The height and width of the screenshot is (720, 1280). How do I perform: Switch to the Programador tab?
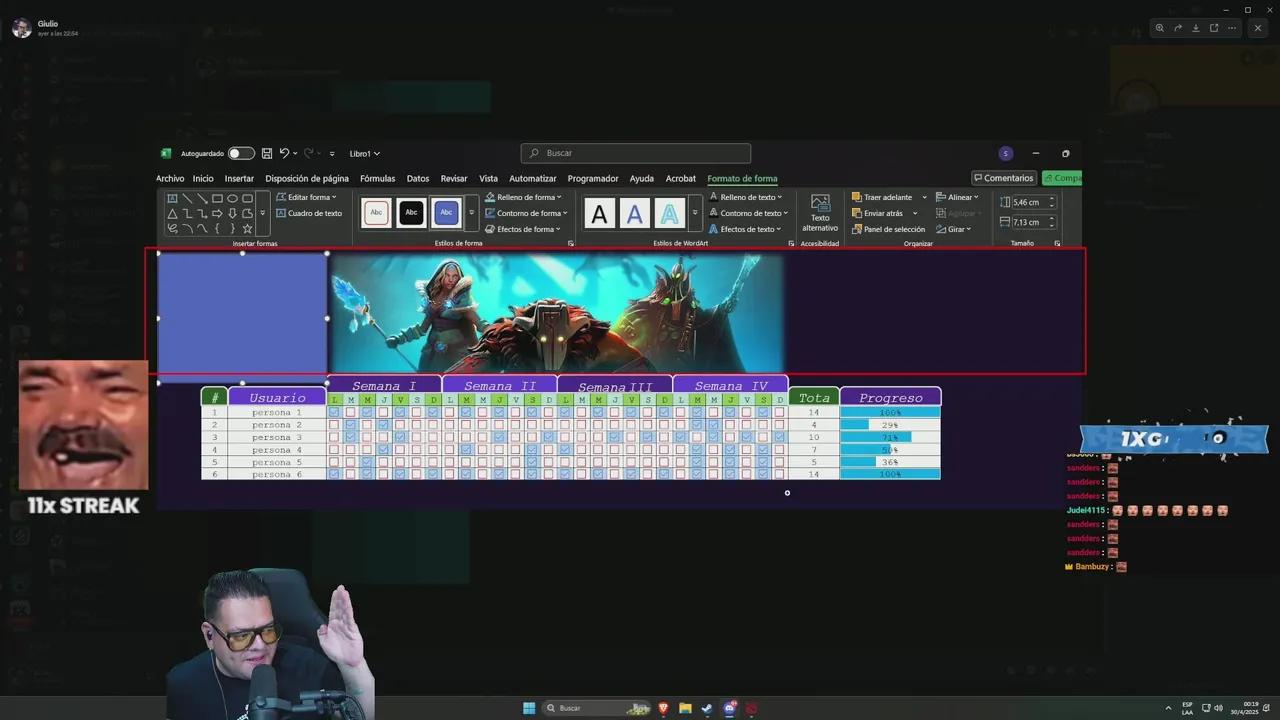593,179
